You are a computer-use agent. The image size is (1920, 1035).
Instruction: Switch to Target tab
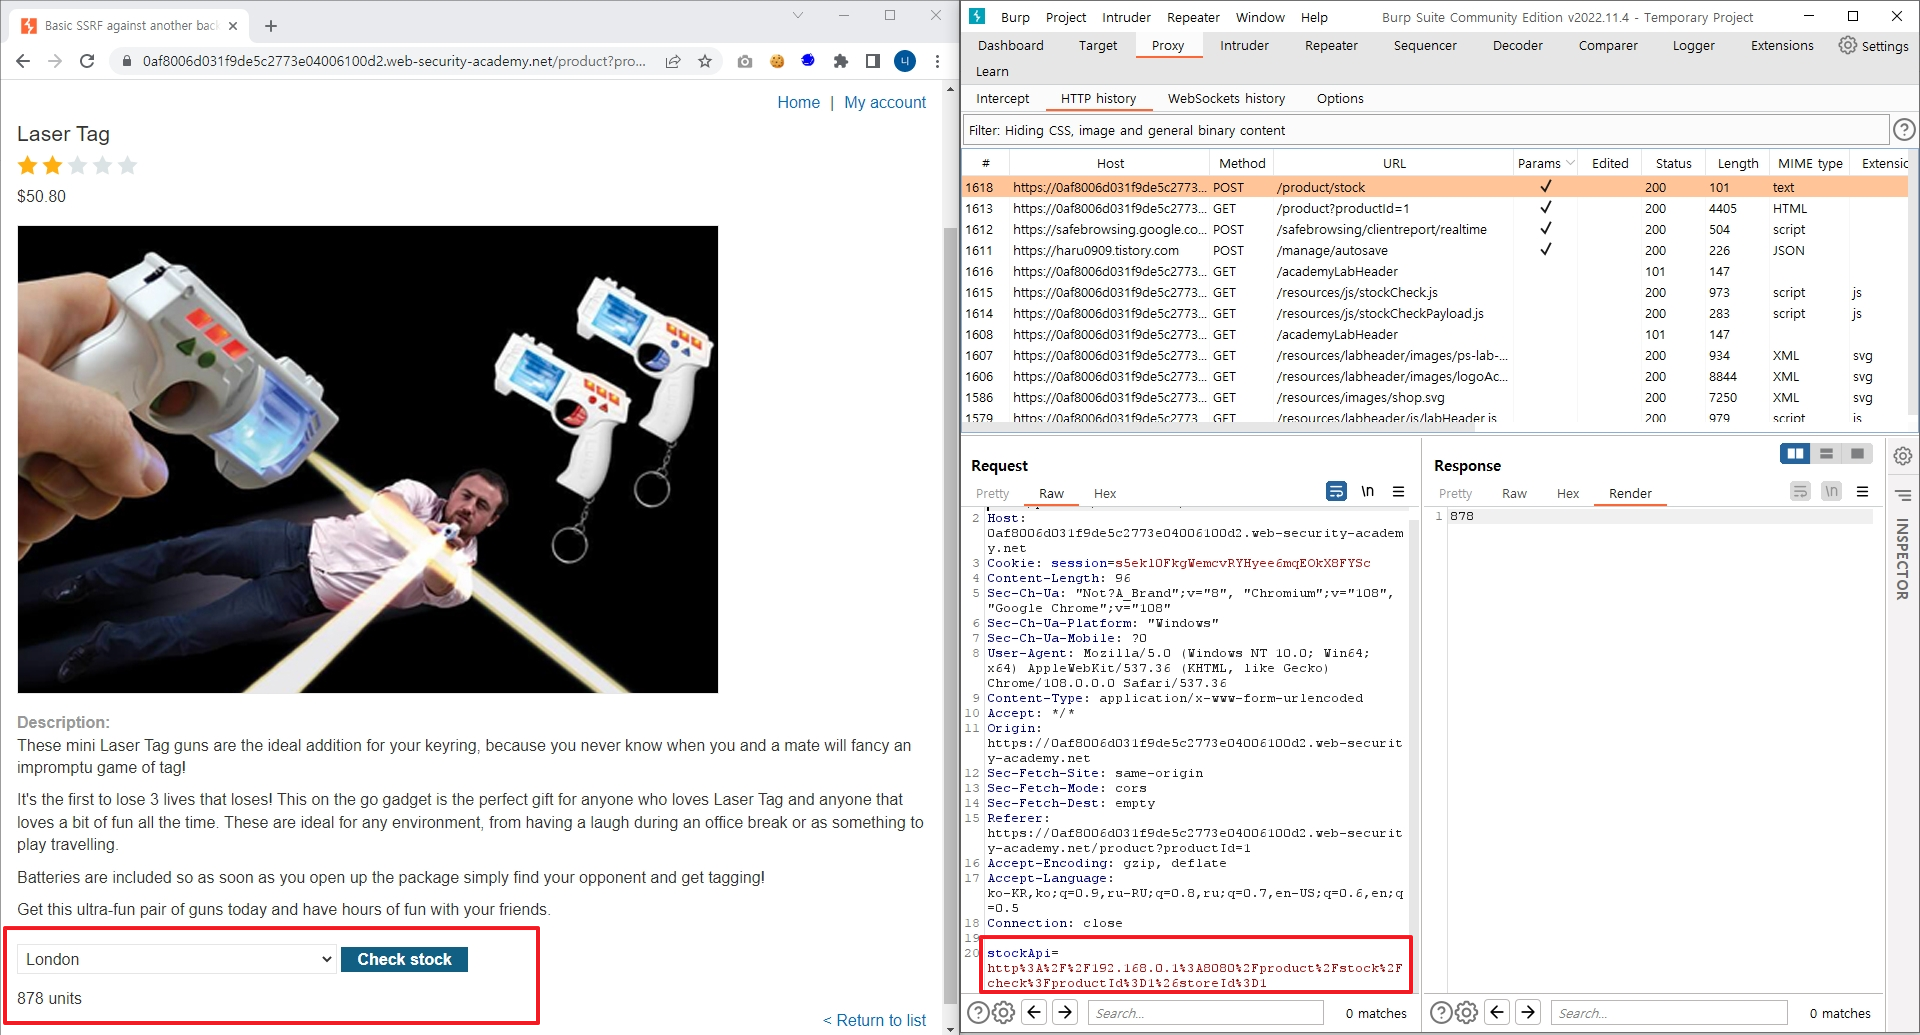[x=1098, y=45]
